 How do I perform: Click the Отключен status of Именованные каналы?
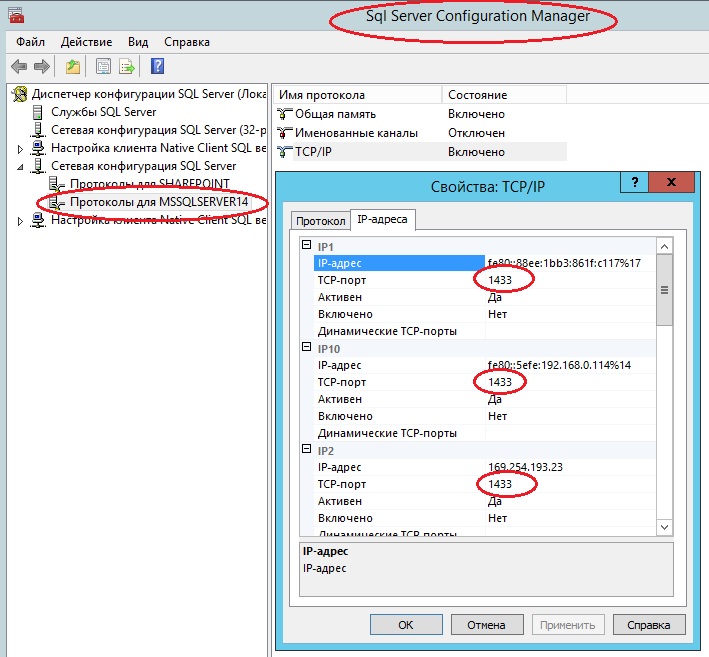476,132
